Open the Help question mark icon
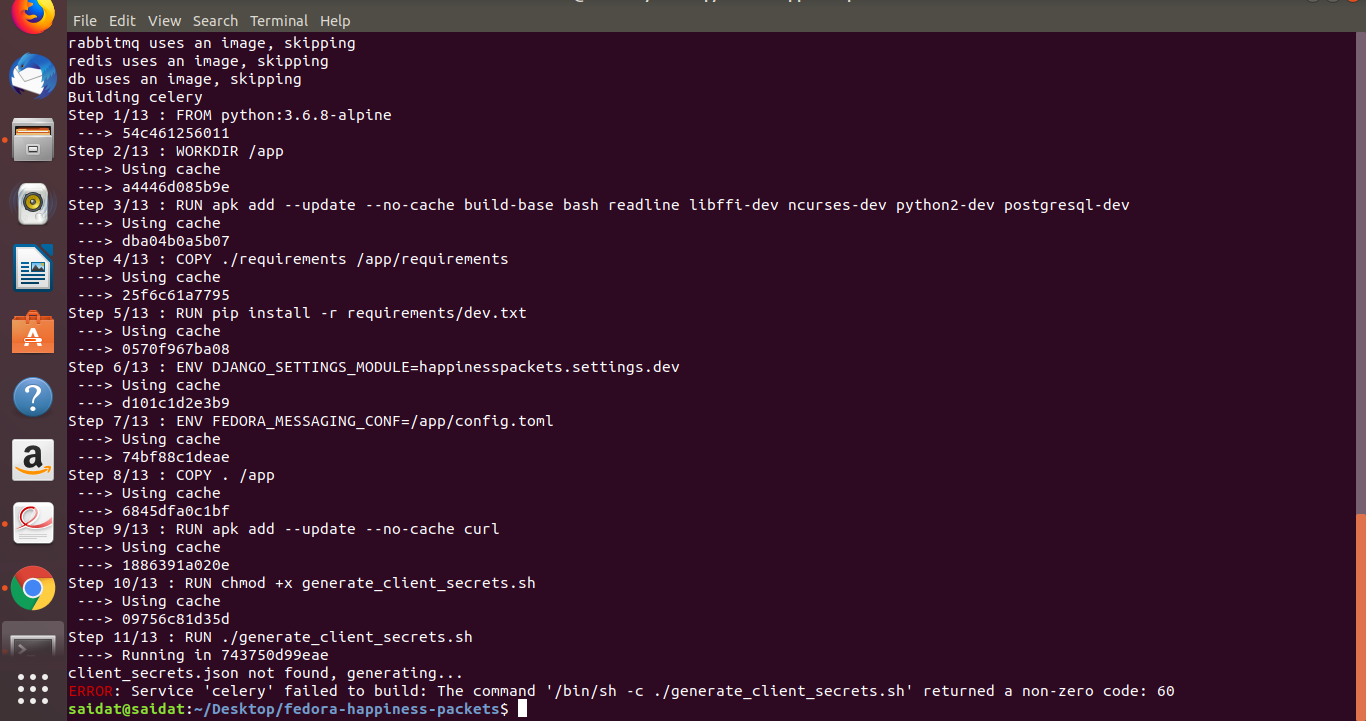The image size is (1366, 721). pyautogui.click(x=33, y=397)
